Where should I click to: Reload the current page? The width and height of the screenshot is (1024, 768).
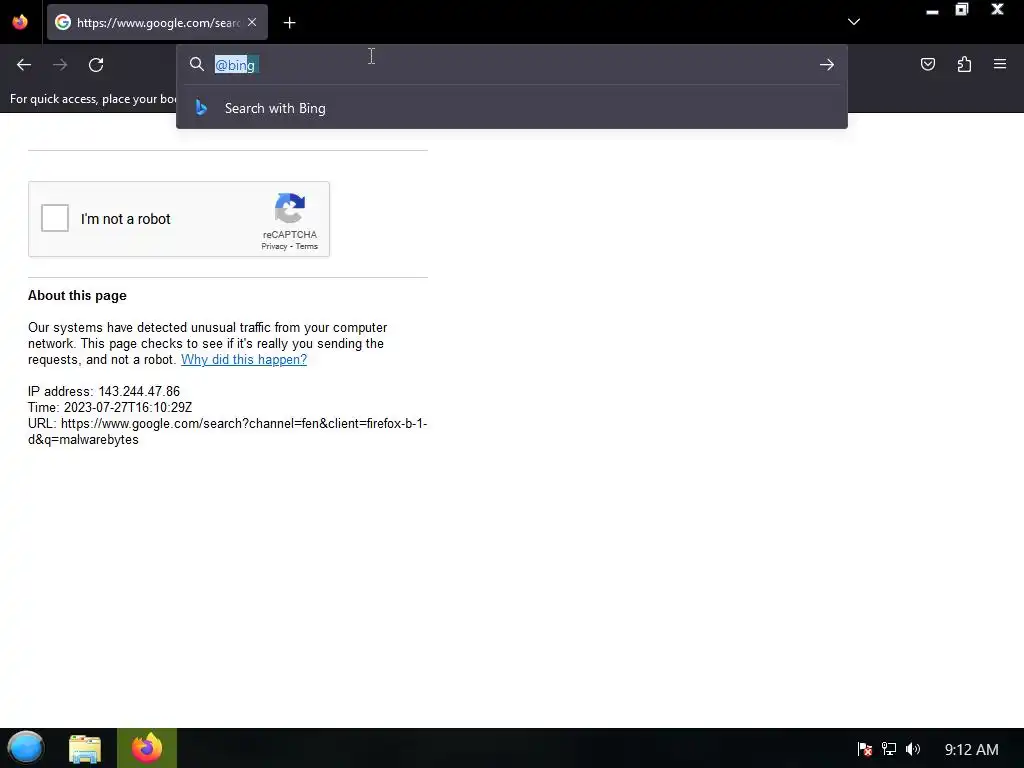coord(96,65)
